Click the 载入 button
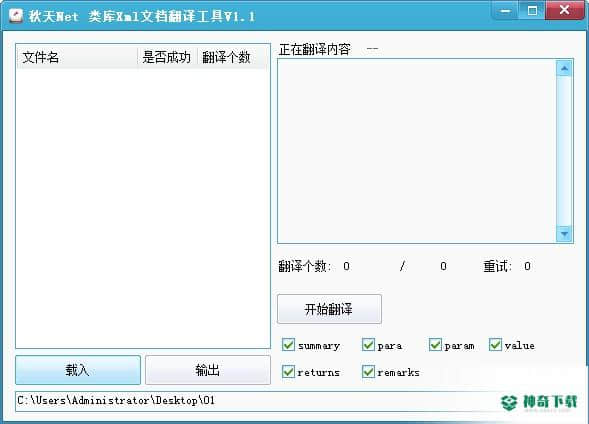589x424 pixels. tap(78, 370)
